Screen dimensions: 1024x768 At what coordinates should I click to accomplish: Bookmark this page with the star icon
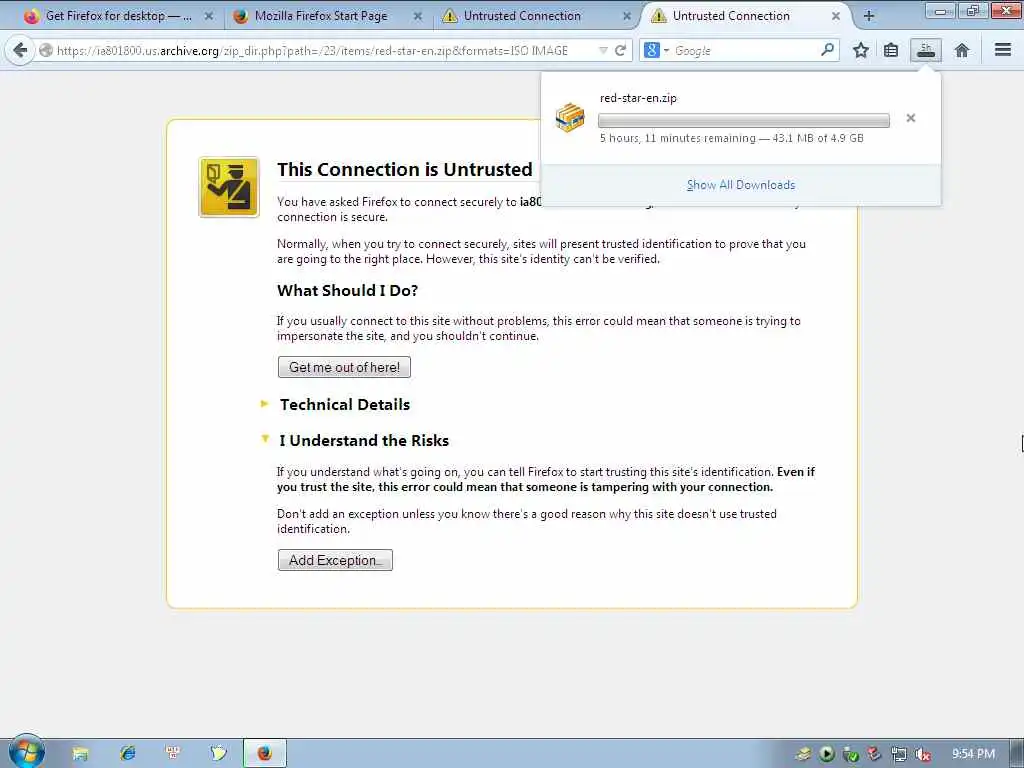tap(861, 50)
